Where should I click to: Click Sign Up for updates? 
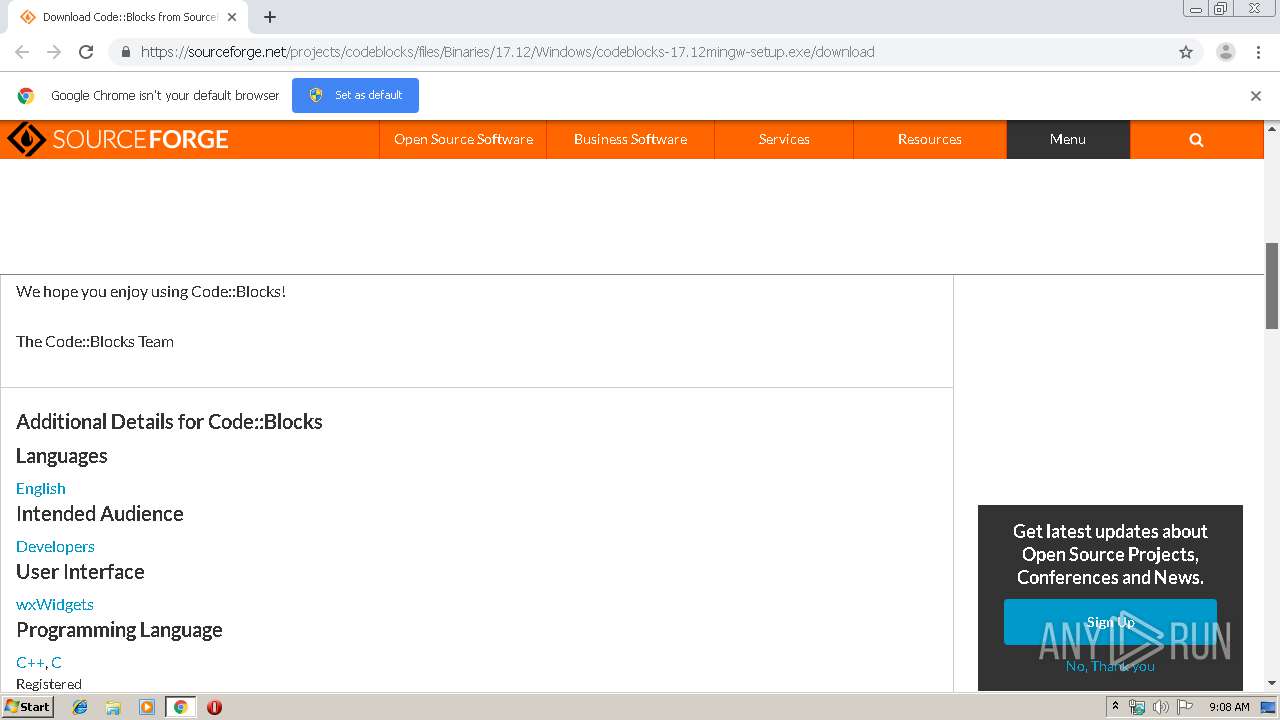pyautogui.click(x=1110, y=622)
